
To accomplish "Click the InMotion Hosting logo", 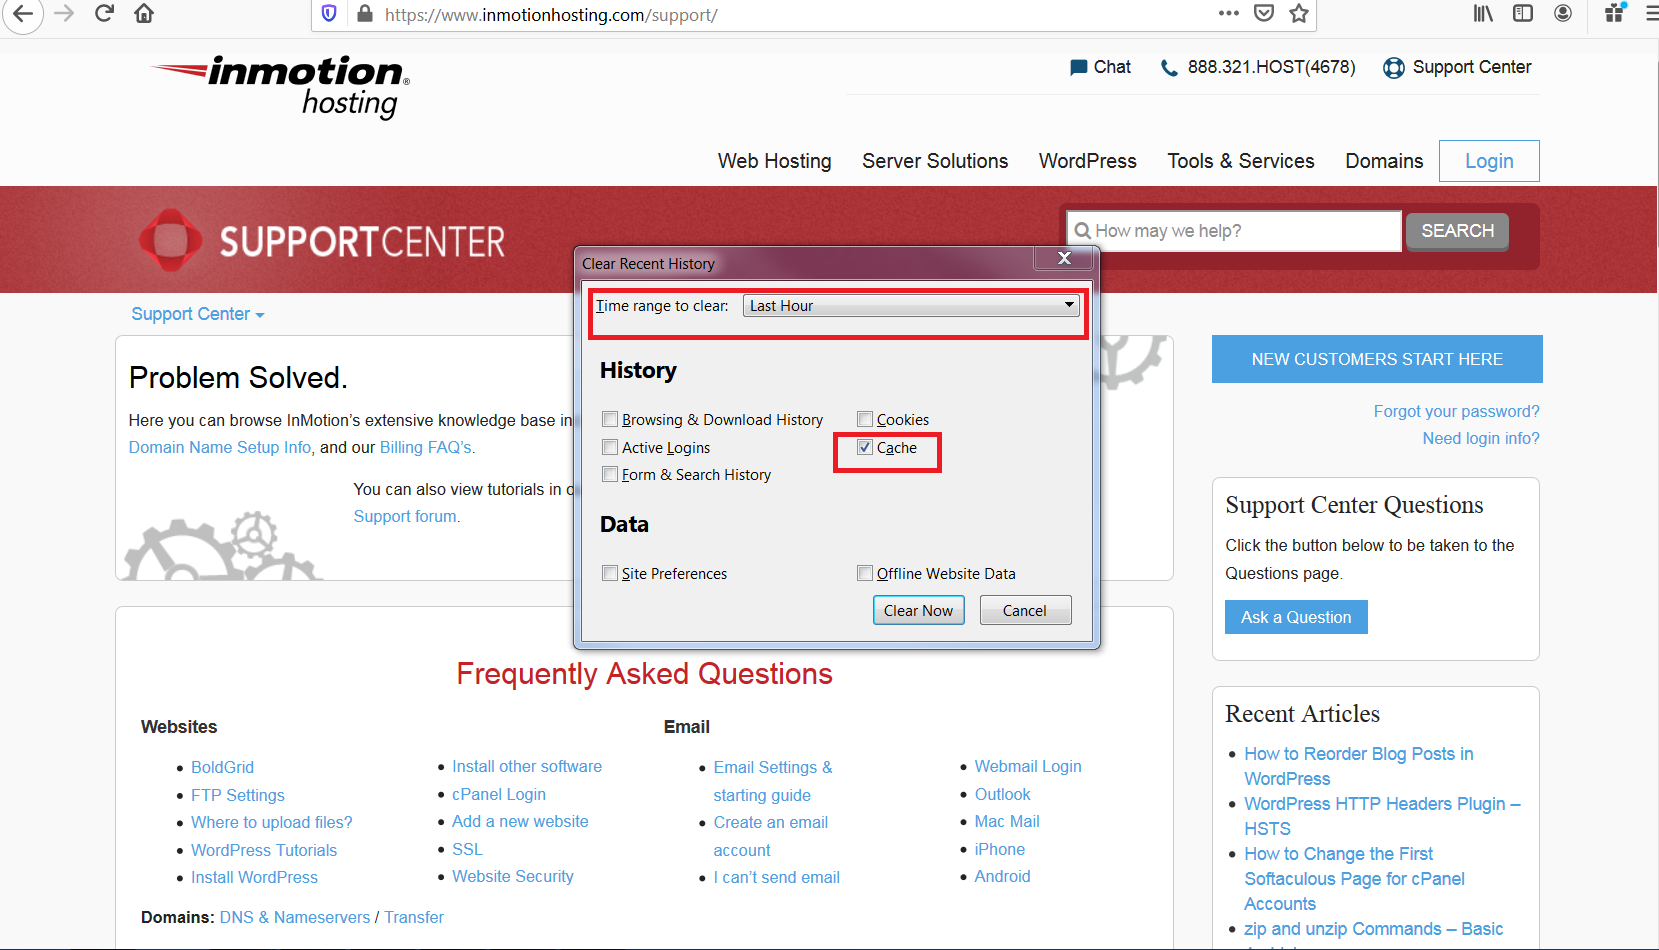I will click(280, 87).
